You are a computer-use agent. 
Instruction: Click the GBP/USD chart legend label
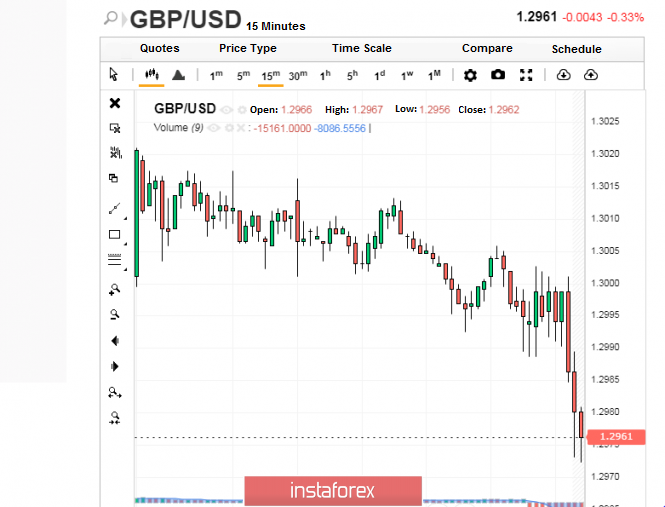pyautogui.click(x=185, y=109)
